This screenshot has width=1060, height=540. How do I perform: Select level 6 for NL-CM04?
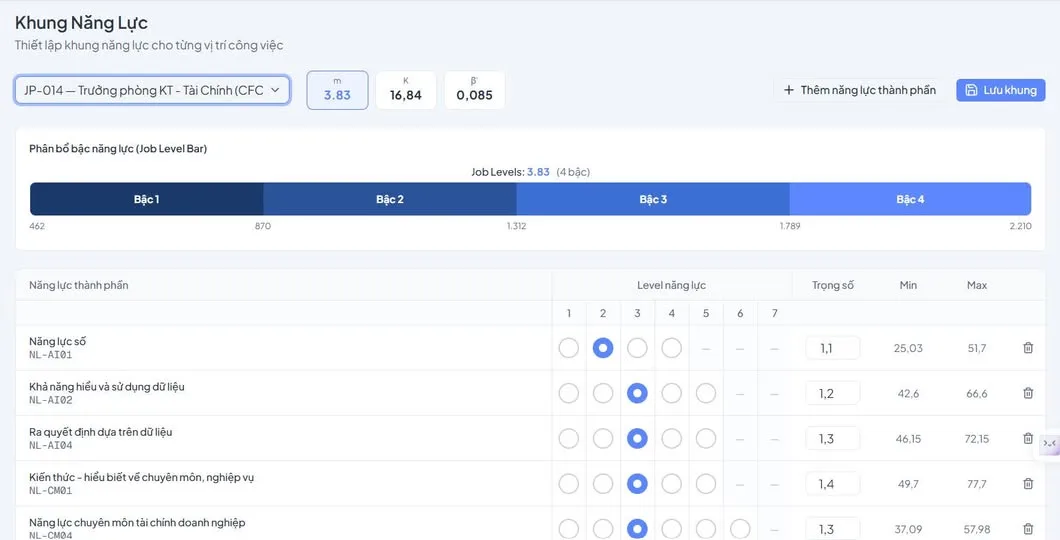[740, 529]
